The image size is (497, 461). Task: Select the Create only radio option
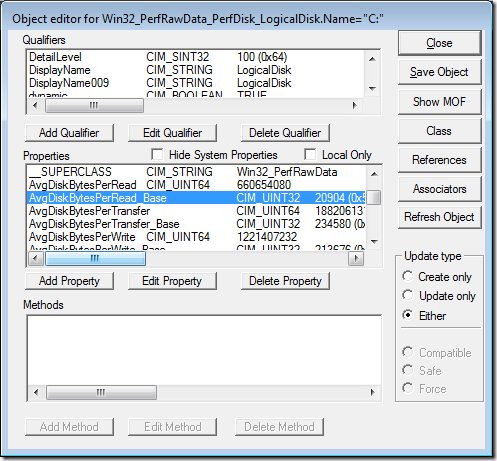pyautogui.click(x=407, y=276)
